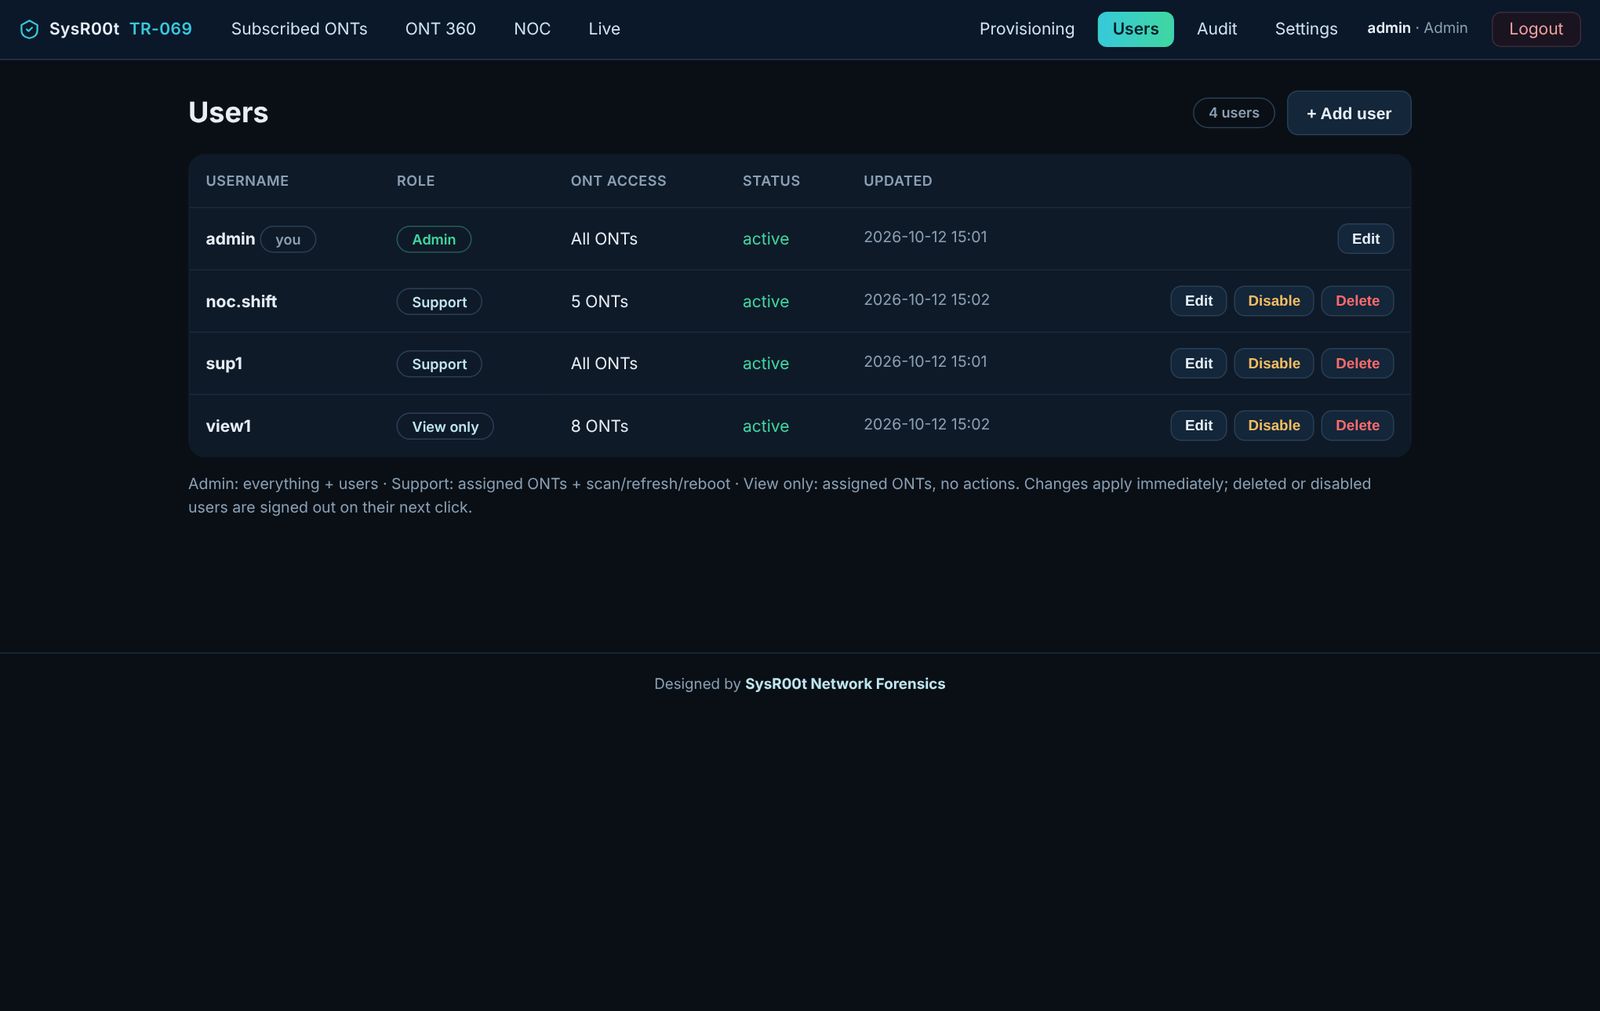Click the SysR00t TR-069 brand text
Image resolution: width=1600 pixels, height=1011 pixels.
(120, 29)
